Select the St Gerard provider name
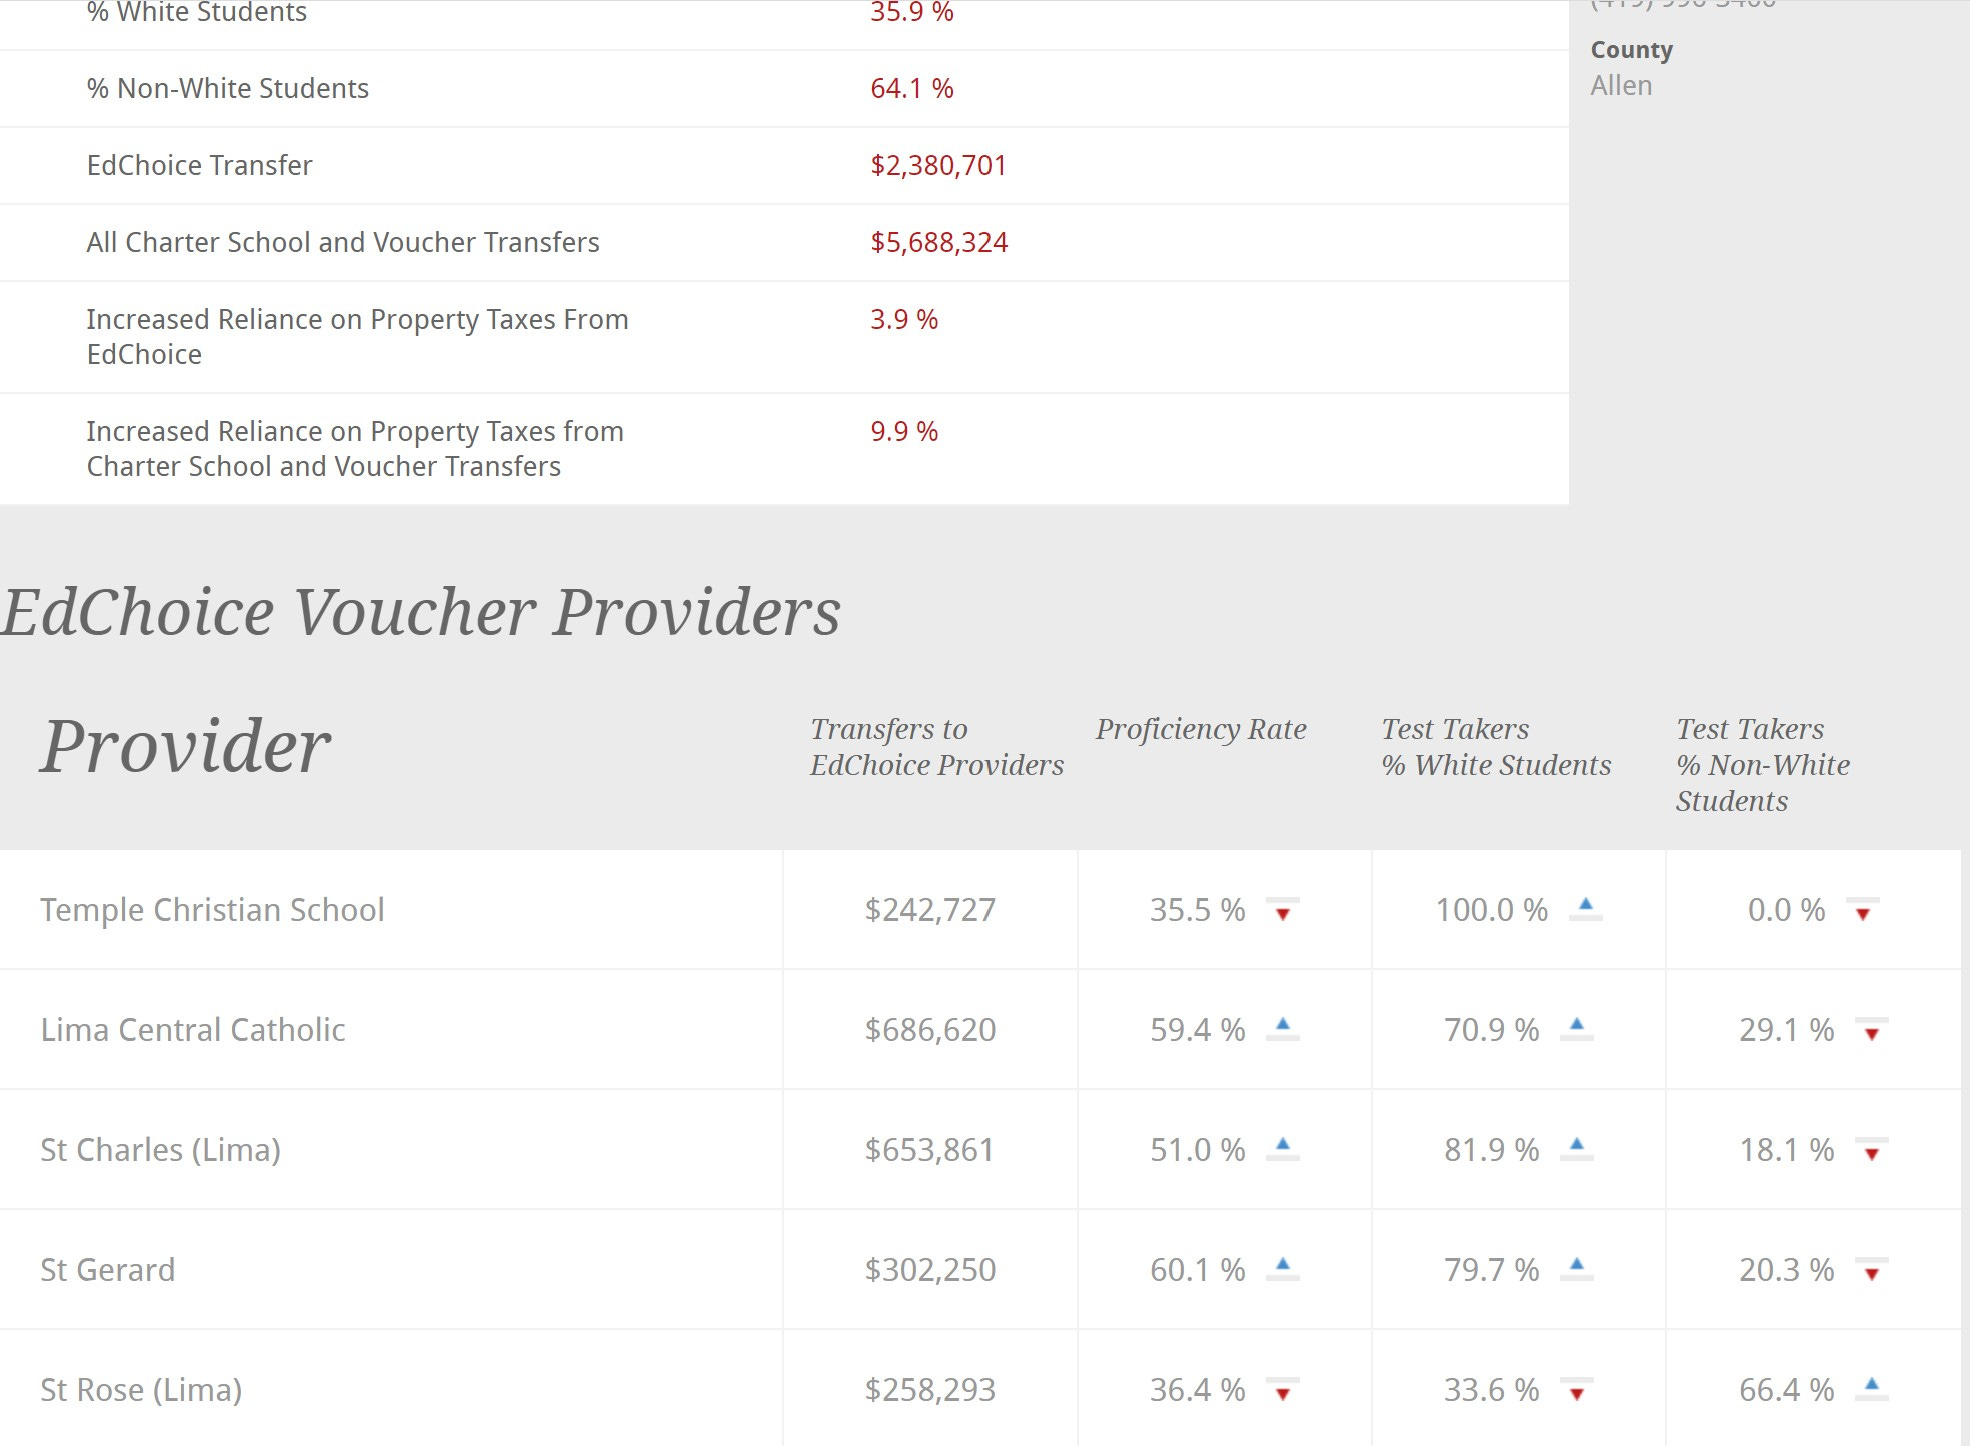Viewport: 1970px width, 1446px height. (108, 1270)
